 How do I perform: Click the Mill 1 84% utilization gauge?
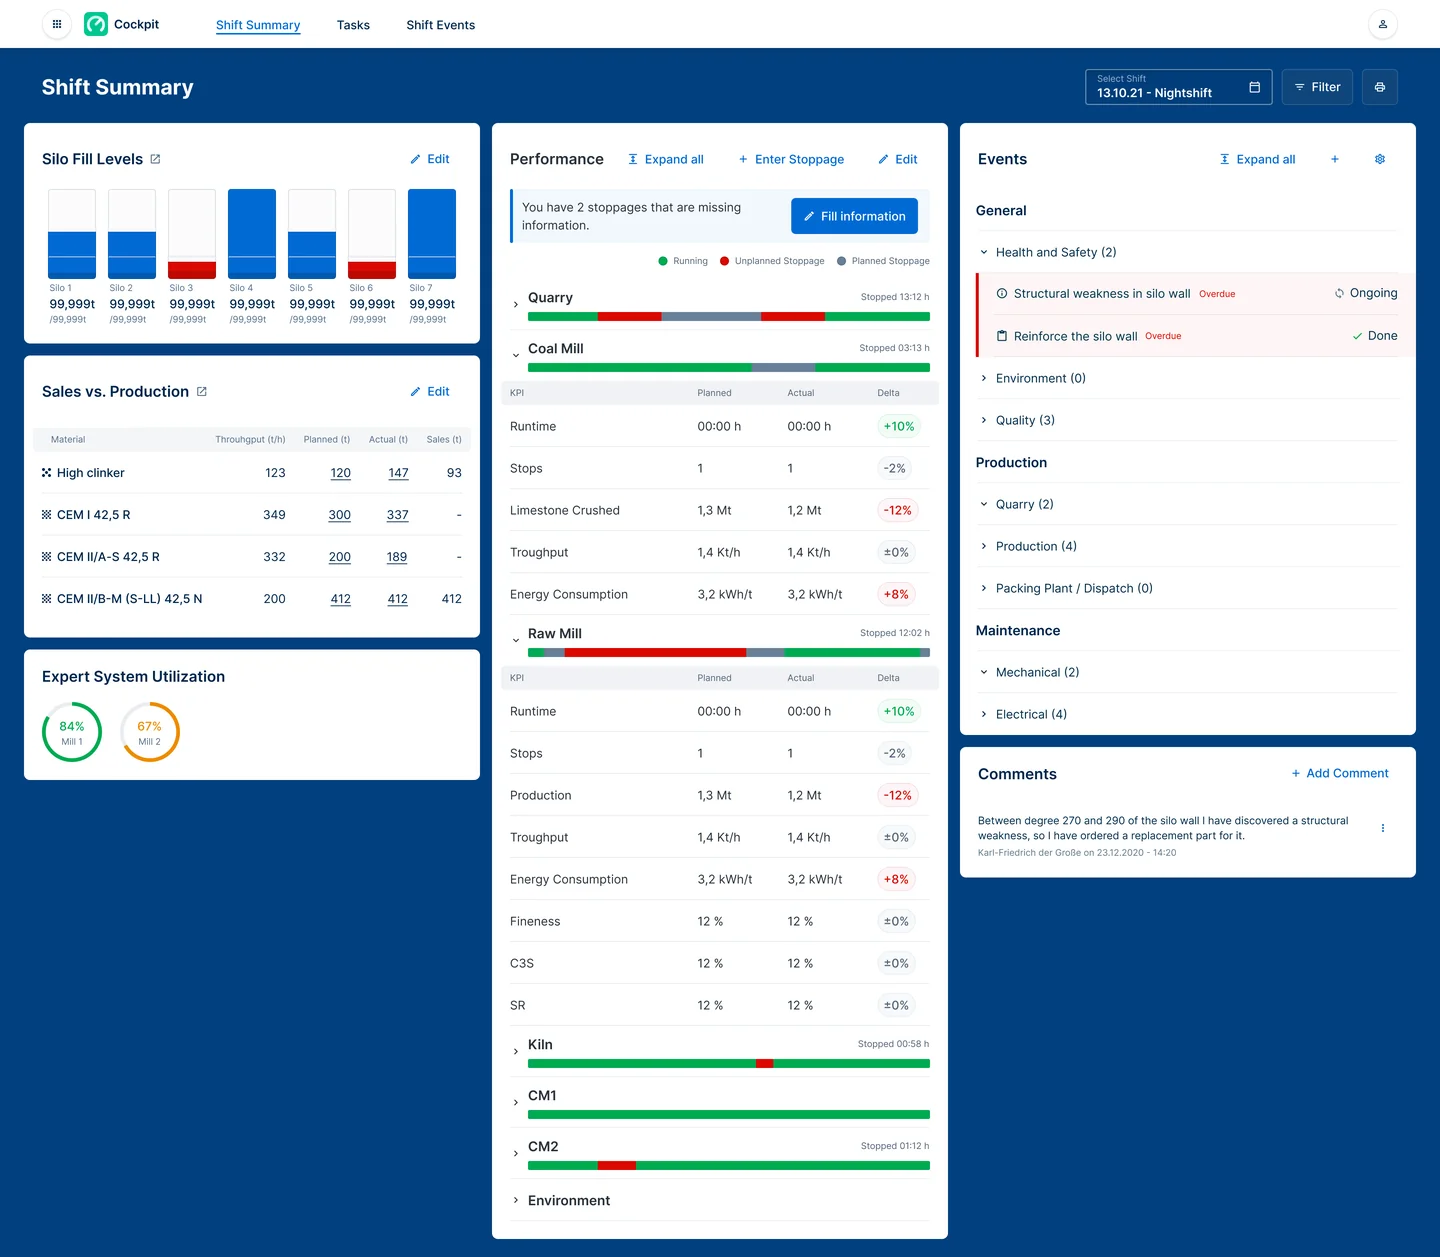[72, 732]
